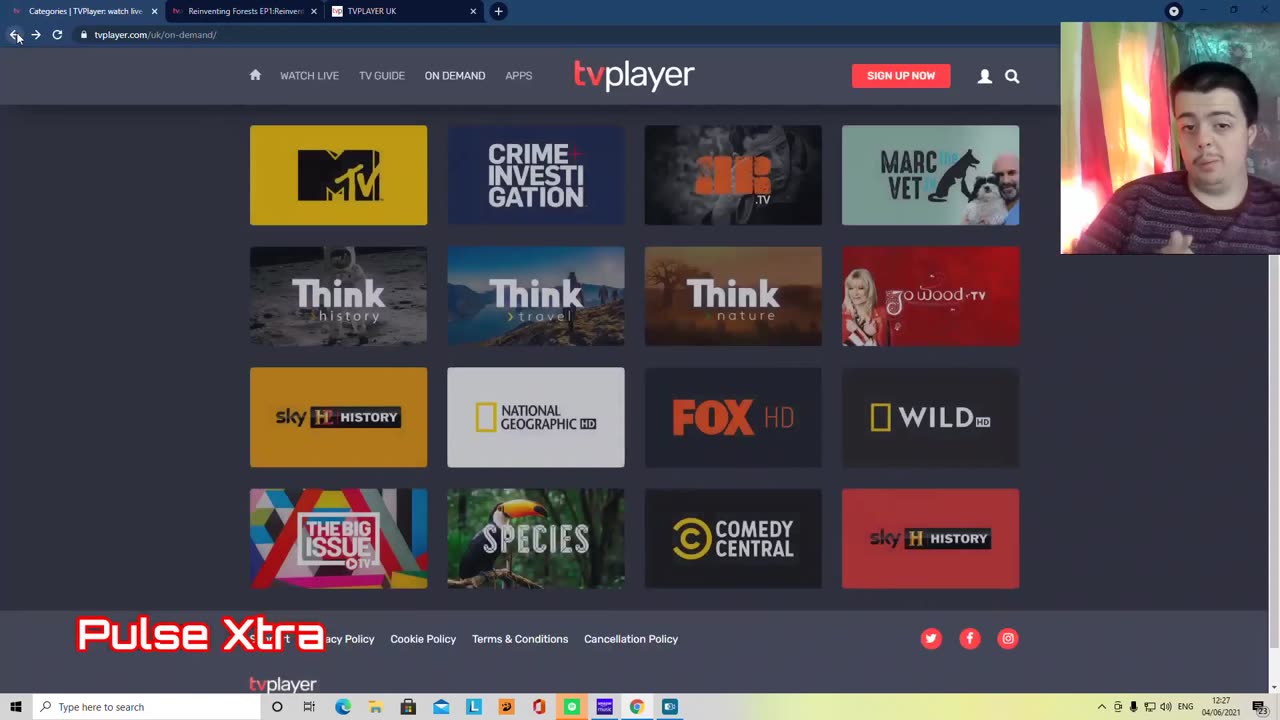Screen dimensions: 1280x720
Task: Reload the current page
Action: [57, 35]
